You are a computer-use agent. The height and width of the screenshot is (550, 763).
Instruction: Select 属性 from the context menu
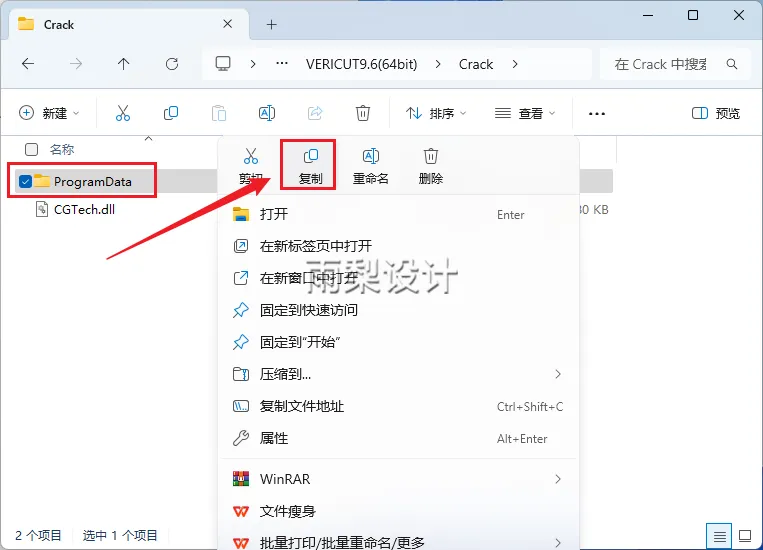pyautogui.click(x=398, y=438)
